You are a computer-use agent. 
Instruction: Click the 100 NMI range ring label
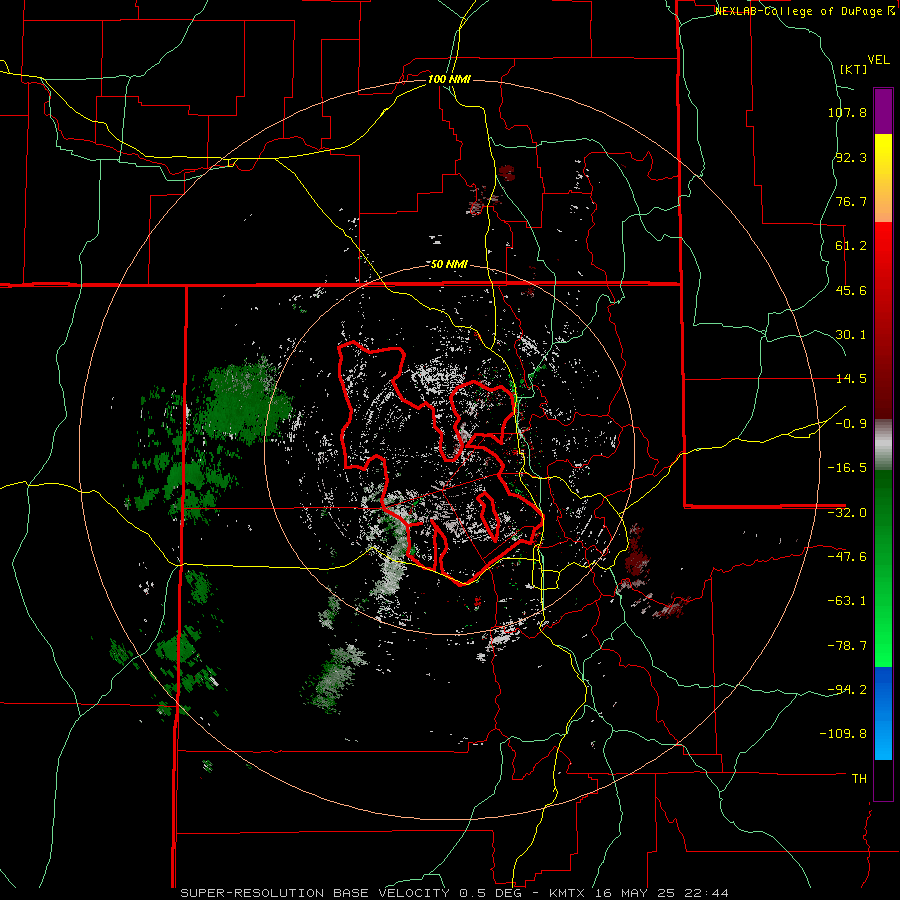point(449,79)
